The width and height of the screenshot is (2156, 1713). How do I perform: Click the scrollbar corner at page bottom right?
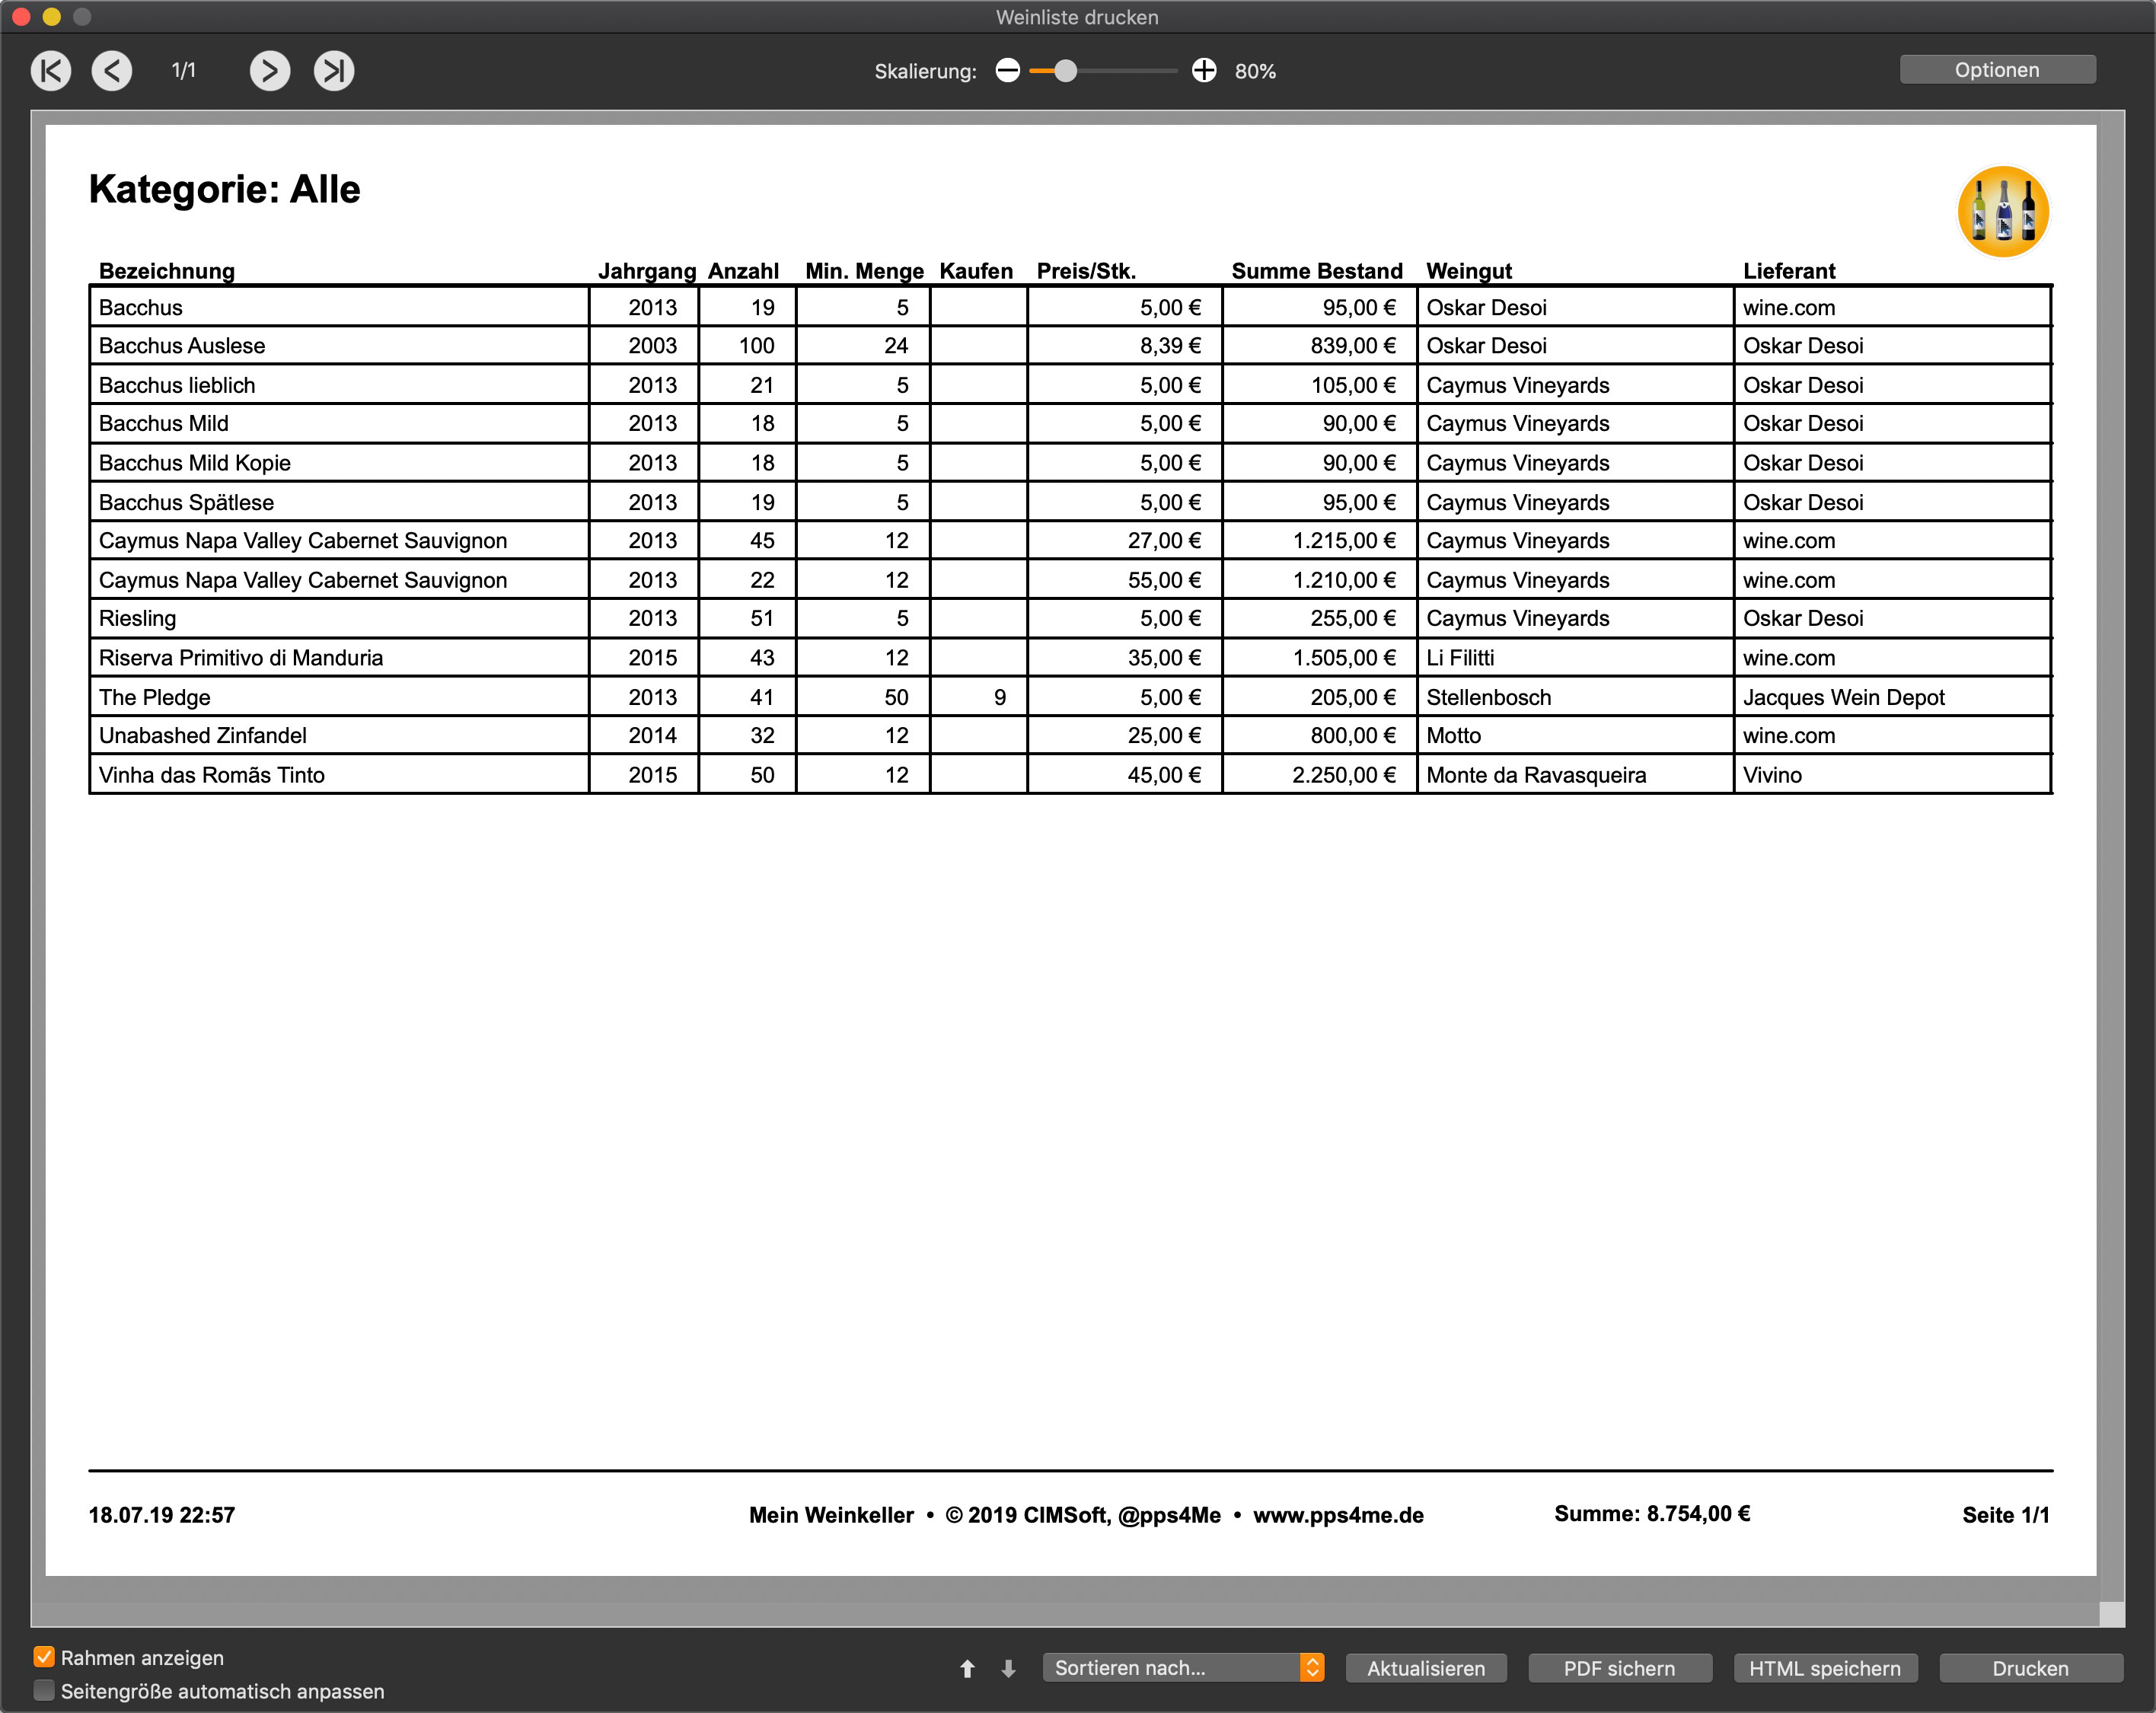[2111, 1614]
